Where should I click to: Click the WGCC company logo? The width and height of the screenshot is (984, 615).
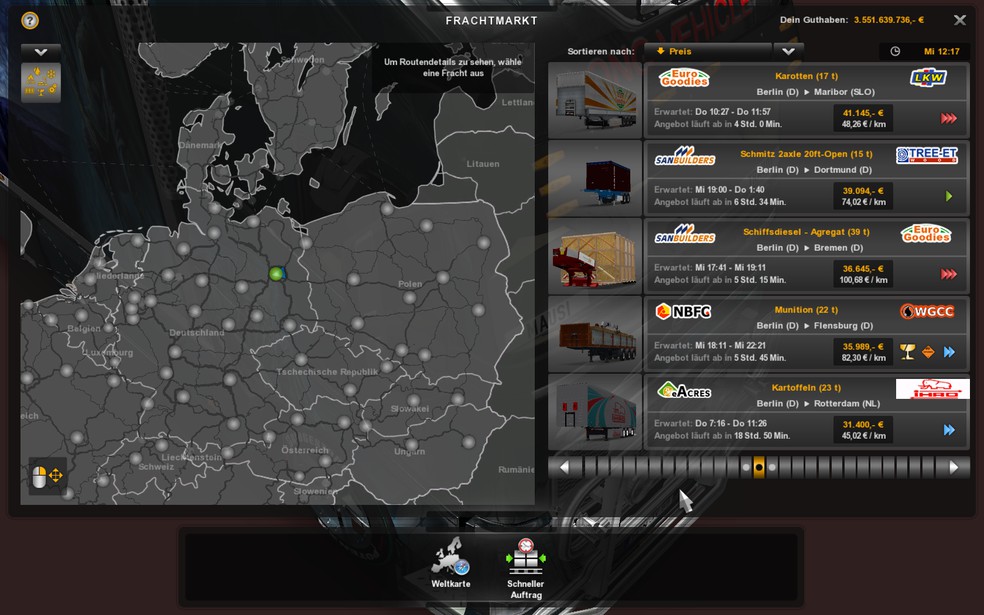(927, 311)
